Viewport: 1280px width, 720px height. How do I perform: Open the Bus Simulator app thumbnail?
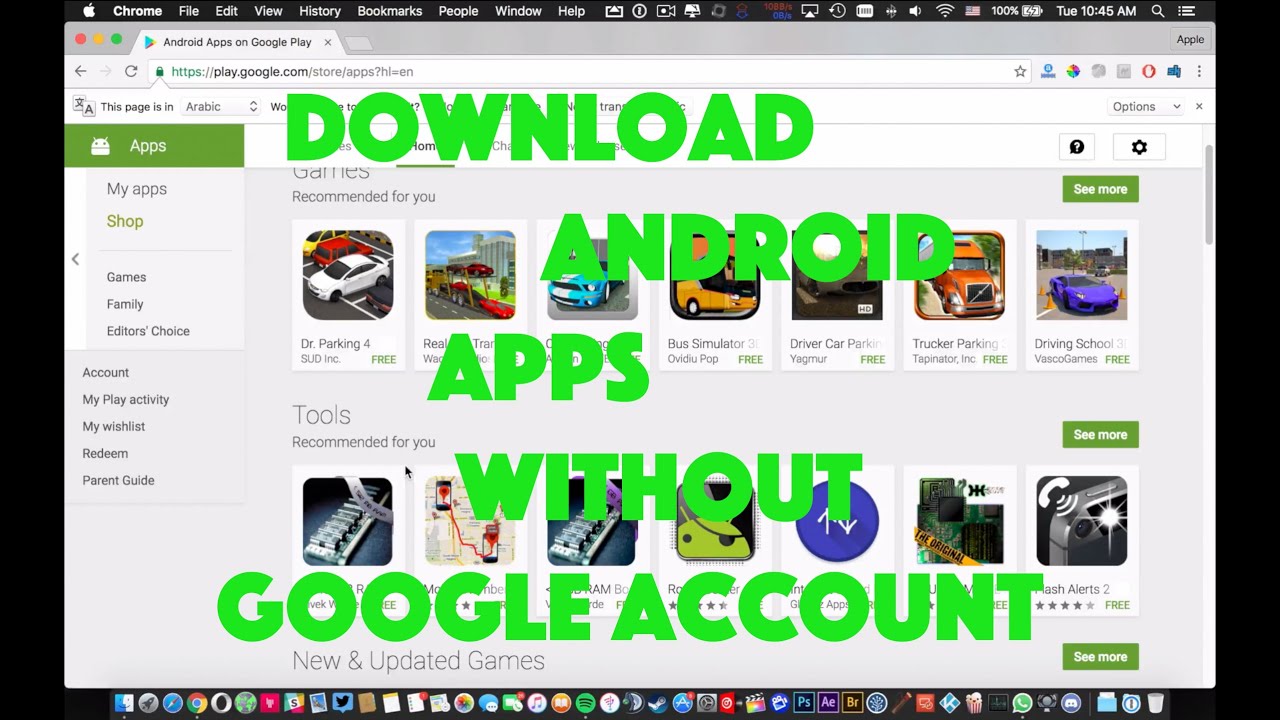(x=715, y=275)
